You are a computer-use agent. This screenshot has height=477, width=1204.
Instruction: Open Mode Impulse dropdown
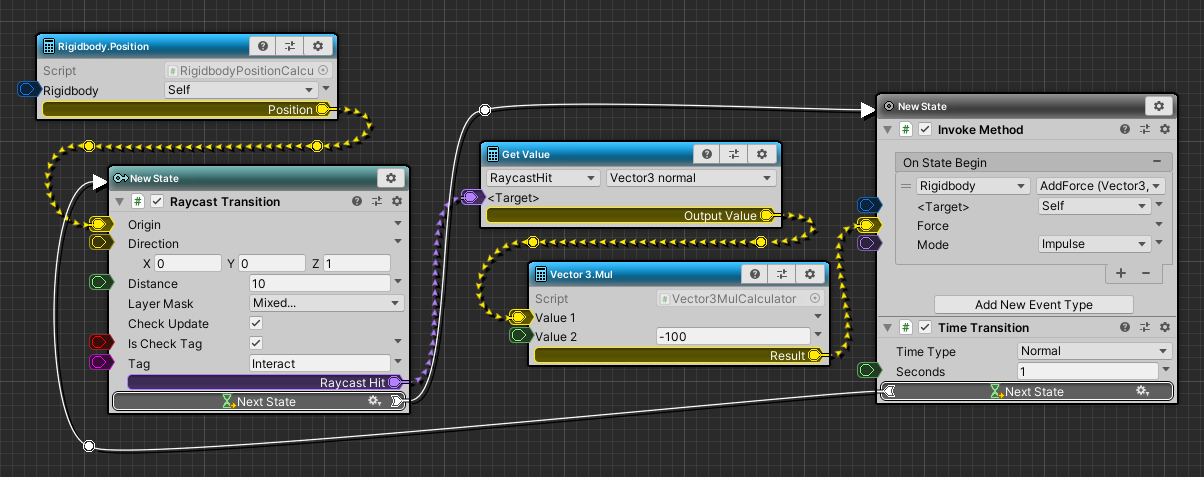point(1094,243)
